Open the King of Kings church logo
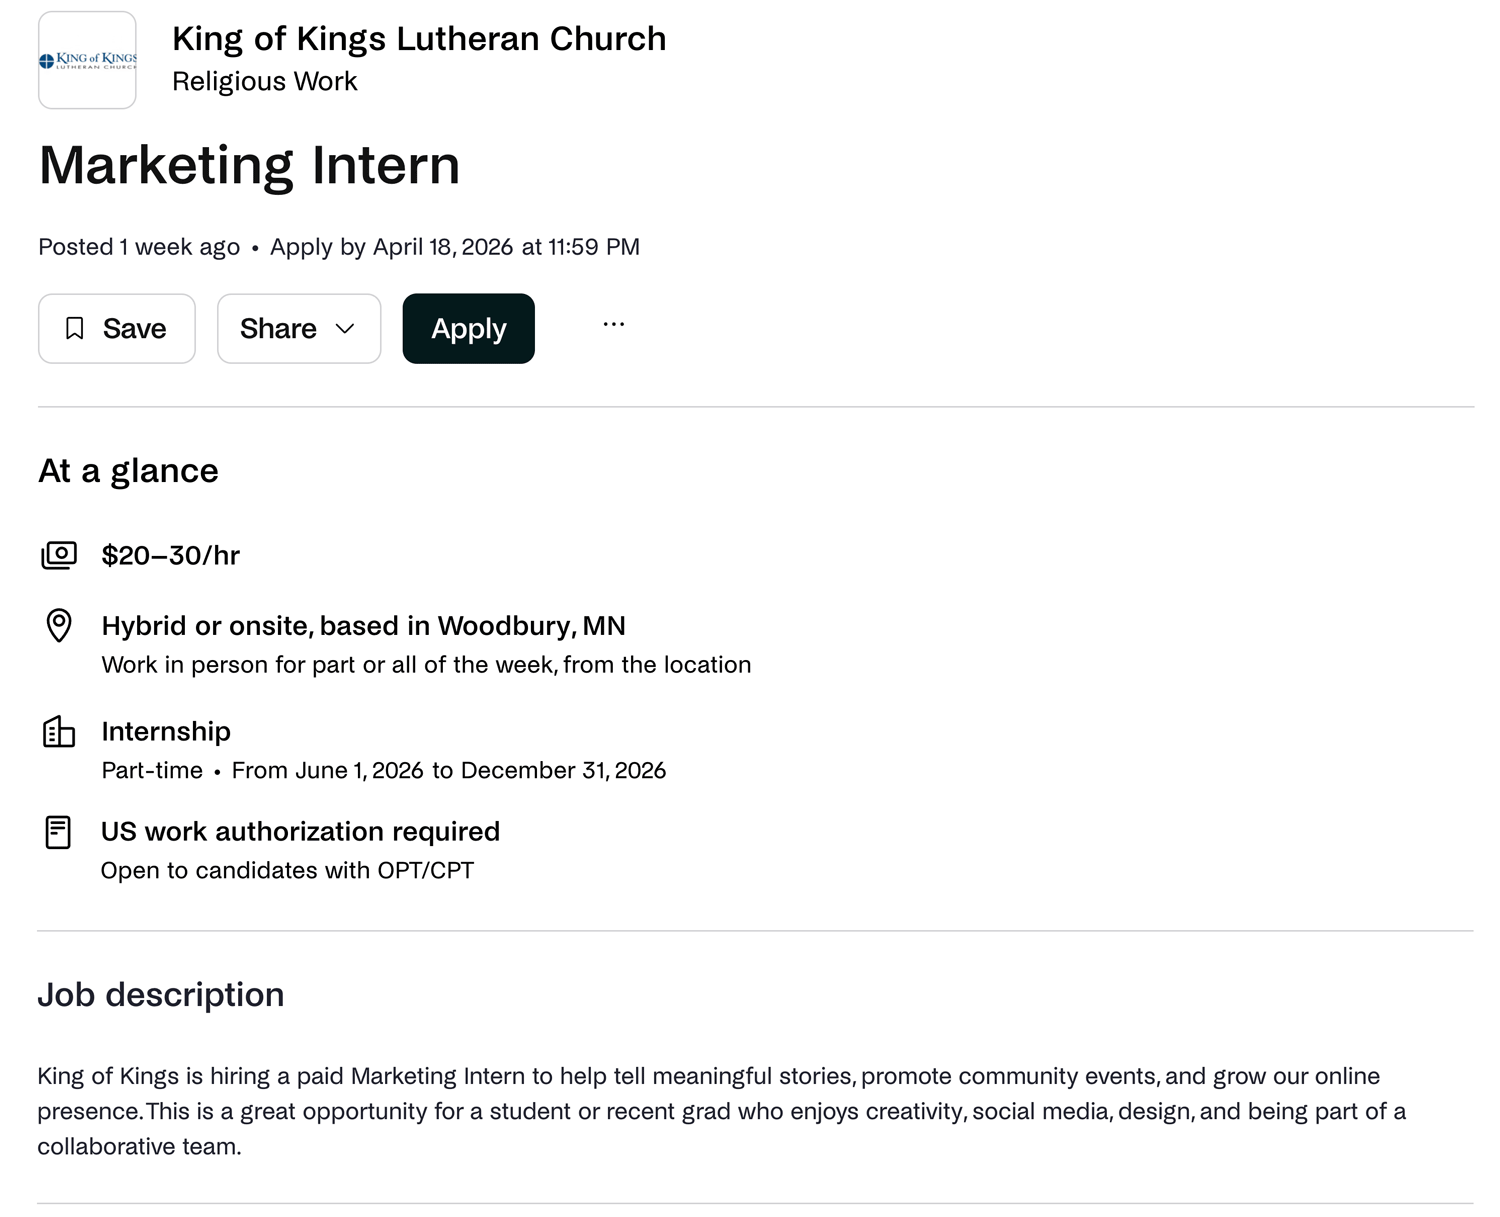The width and height of the screenshot is (1500, 1217). point(87,60)
